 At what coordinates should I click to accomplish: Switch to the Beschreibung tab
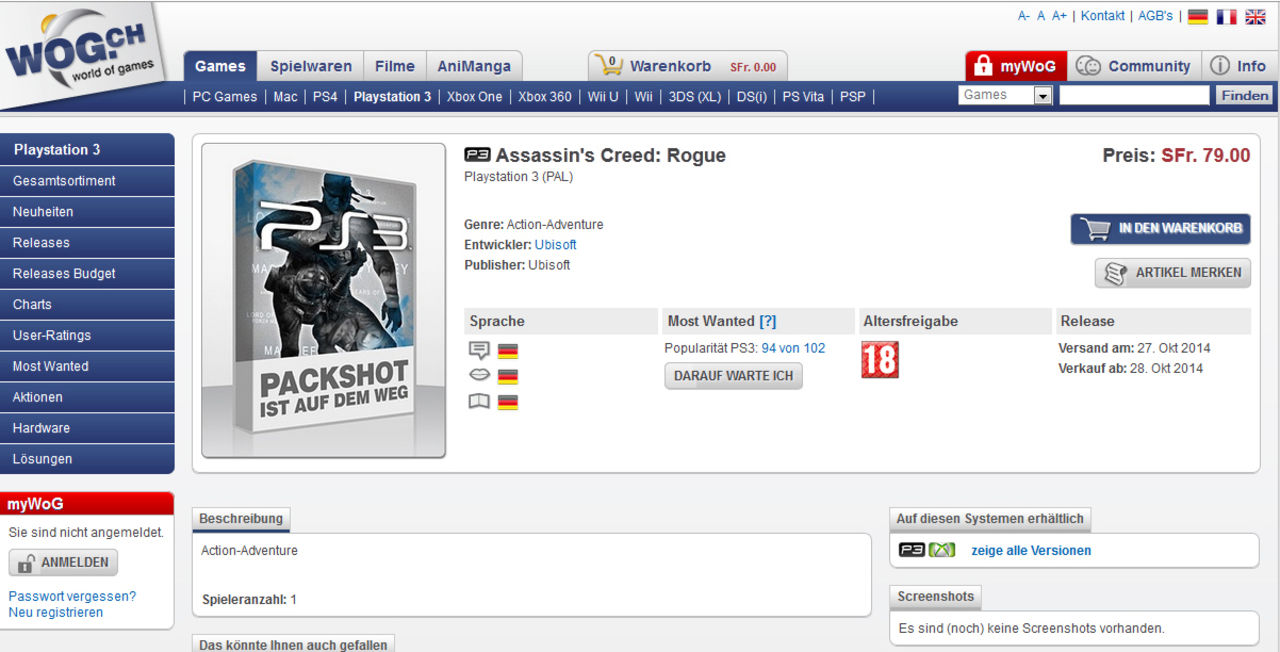pyautogui.click(x=241, y=519)
